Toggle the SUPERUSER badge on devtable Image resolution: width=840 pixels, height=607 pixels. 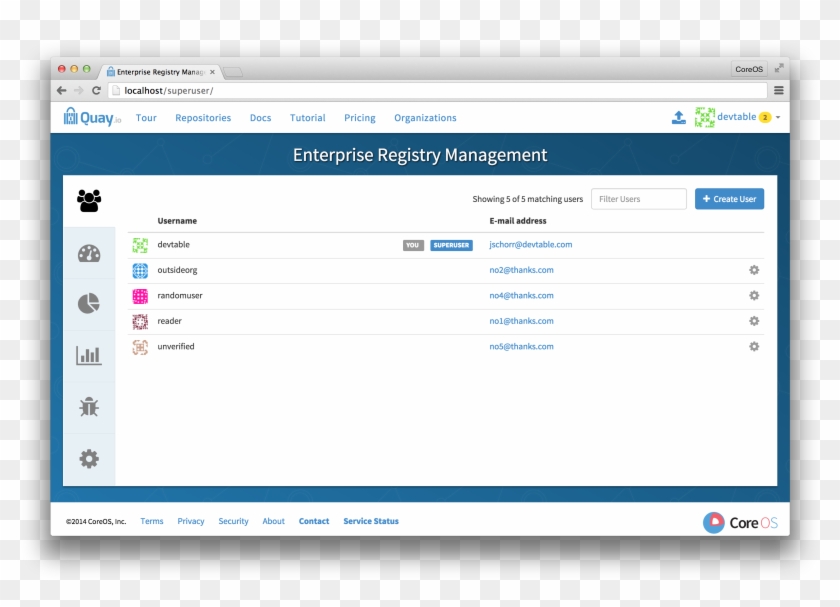pyautogui.click(x=451, y=245)
